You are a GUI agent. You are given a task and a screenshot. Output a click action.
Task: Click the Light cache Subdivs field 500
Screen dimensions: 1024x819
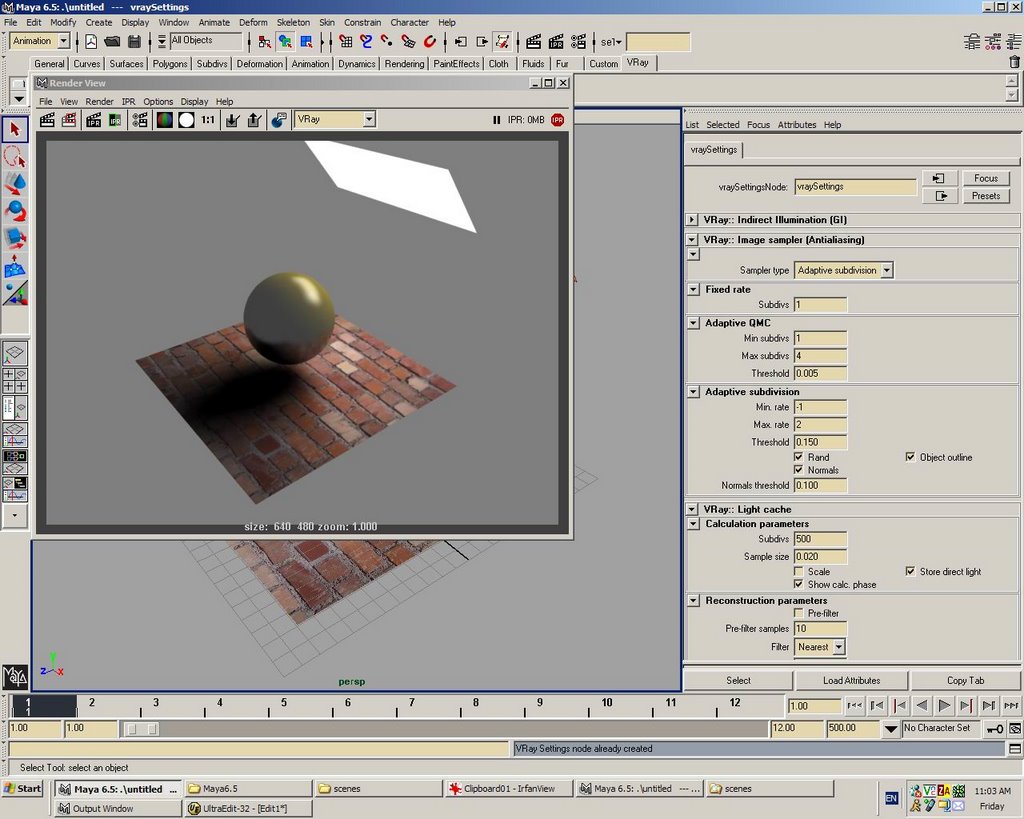[820, 539]
